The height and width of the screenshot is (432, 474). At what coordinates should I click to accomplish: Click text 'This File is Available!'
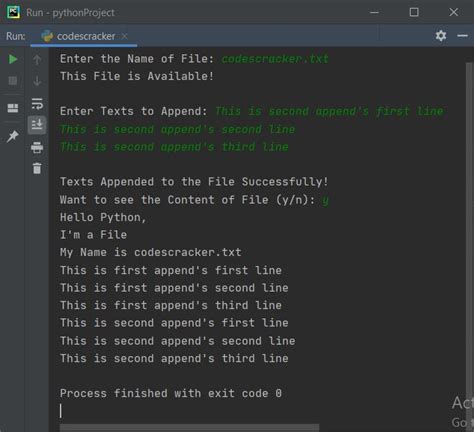[x=137, y=76]
